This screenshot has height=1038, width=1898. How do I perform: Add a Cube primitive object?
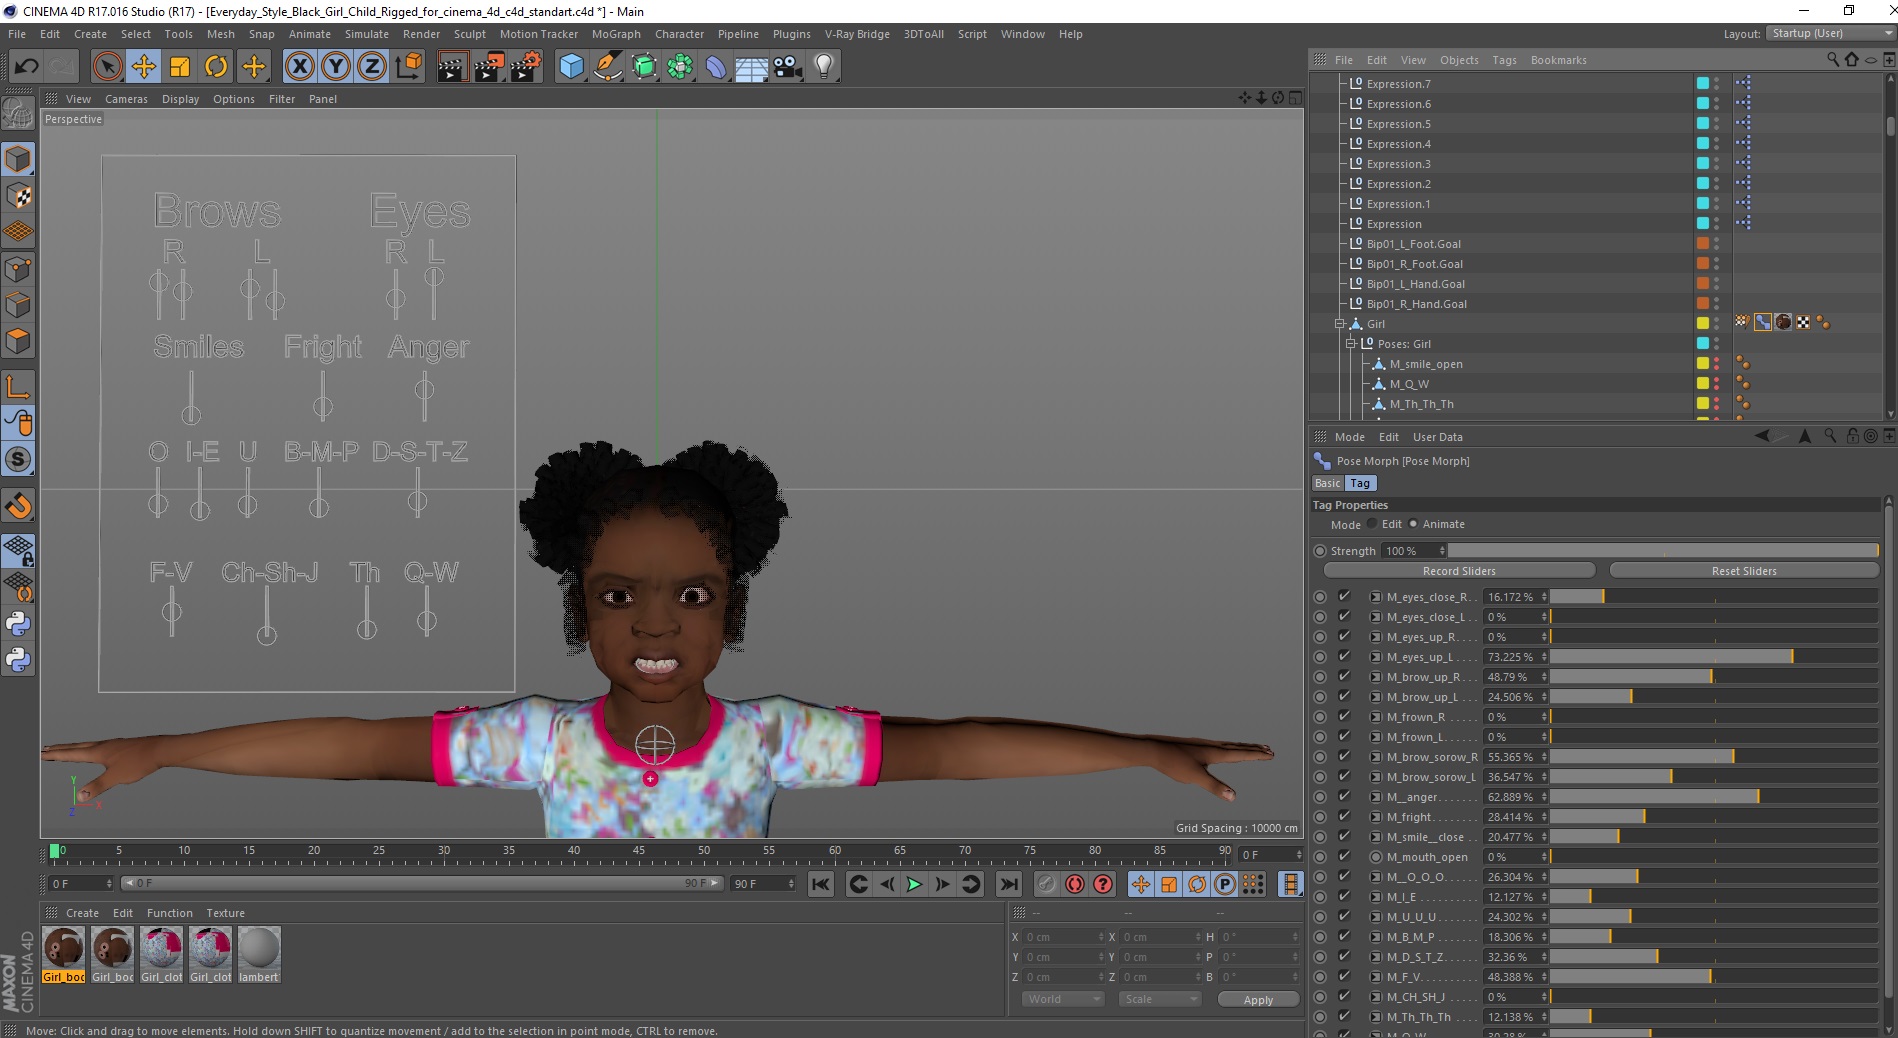pos(571,67)
